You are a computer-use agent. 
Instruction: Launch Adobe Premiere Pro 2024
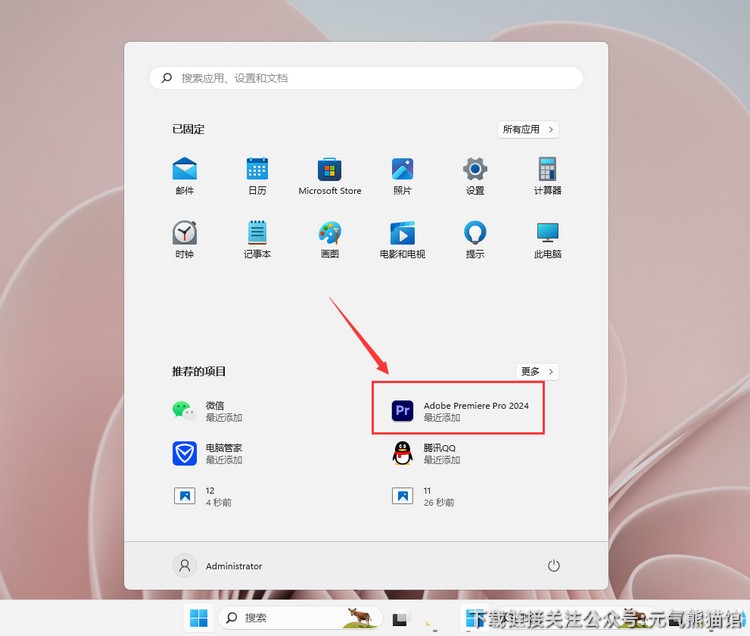(x=459, y=410)
